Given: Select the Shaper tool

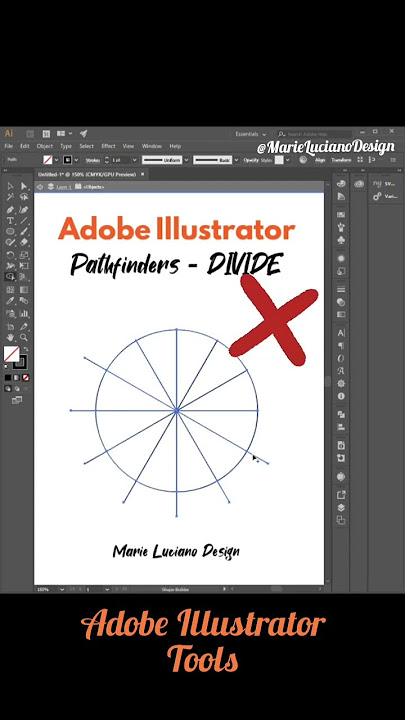Looking at the screenshot, I should pos(10,242).
